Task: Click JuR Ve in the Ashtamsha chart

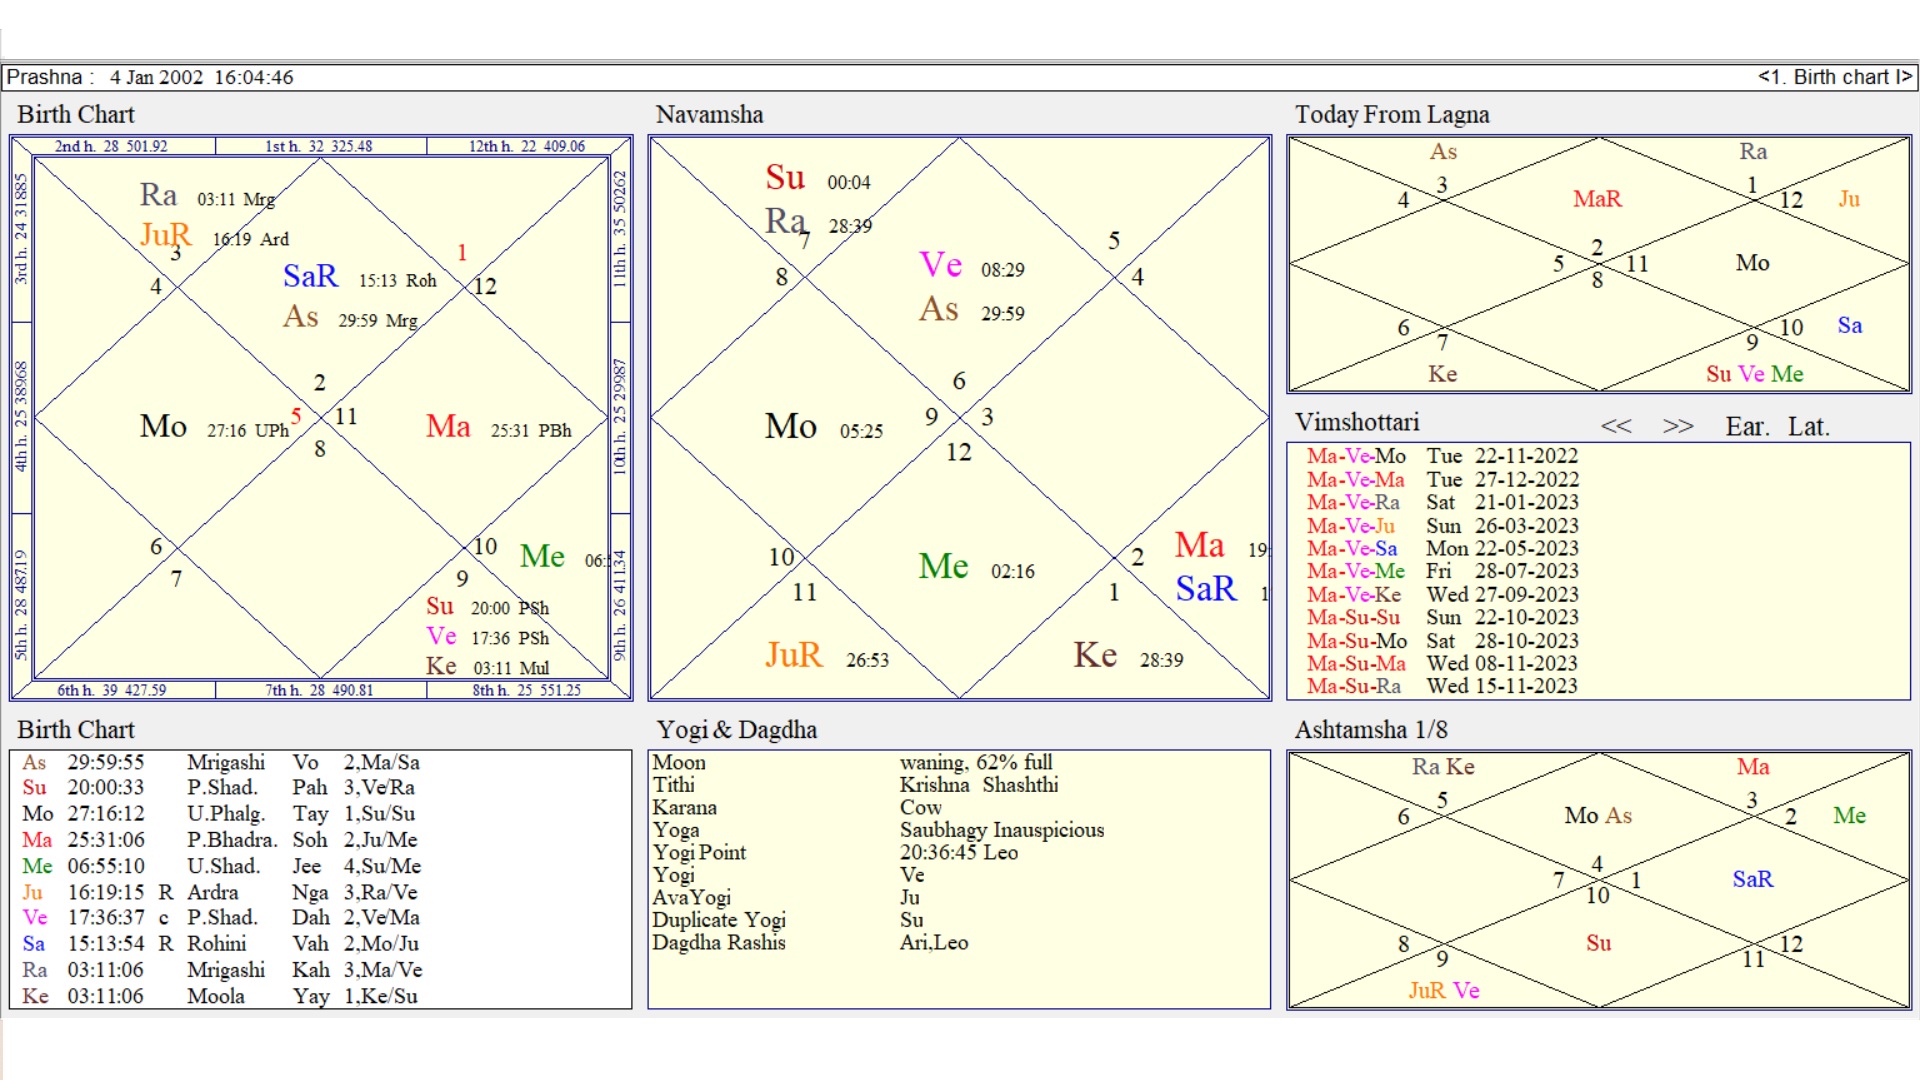Action: tap(1443, 991)
